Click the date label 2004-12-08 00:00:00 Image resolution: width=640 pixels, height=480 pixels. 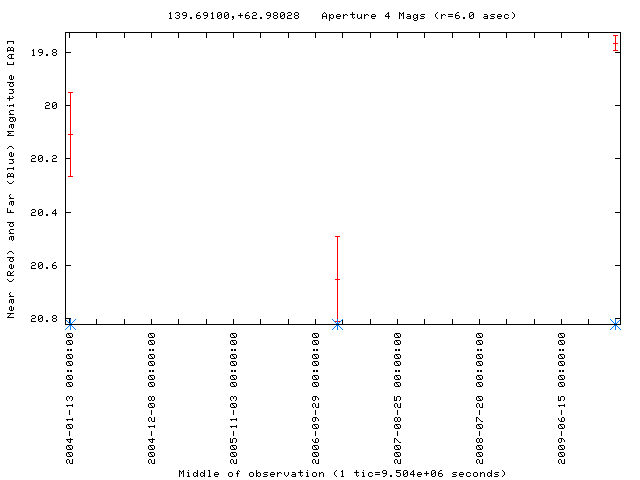(152, 398)
